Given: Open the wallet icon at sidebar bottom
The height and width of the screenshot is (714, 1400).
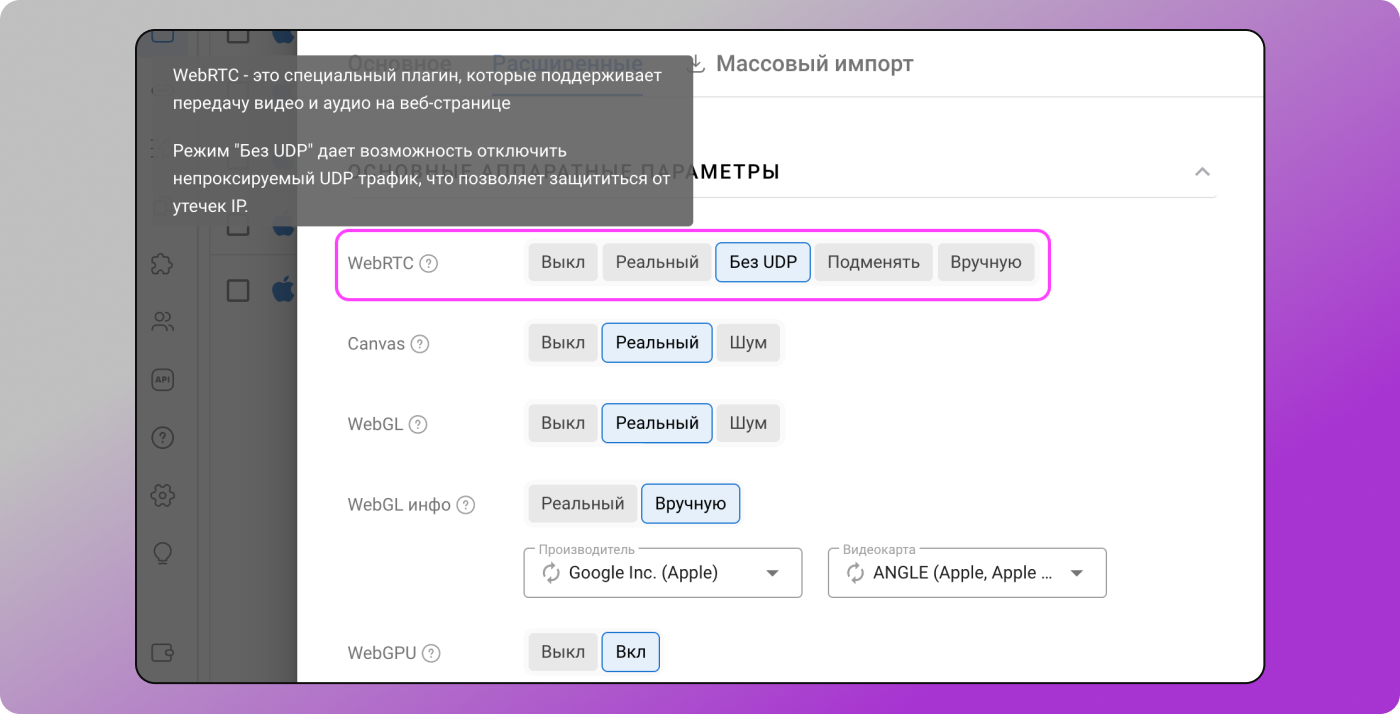Looking at the screenshot, I should coord(162,651).
